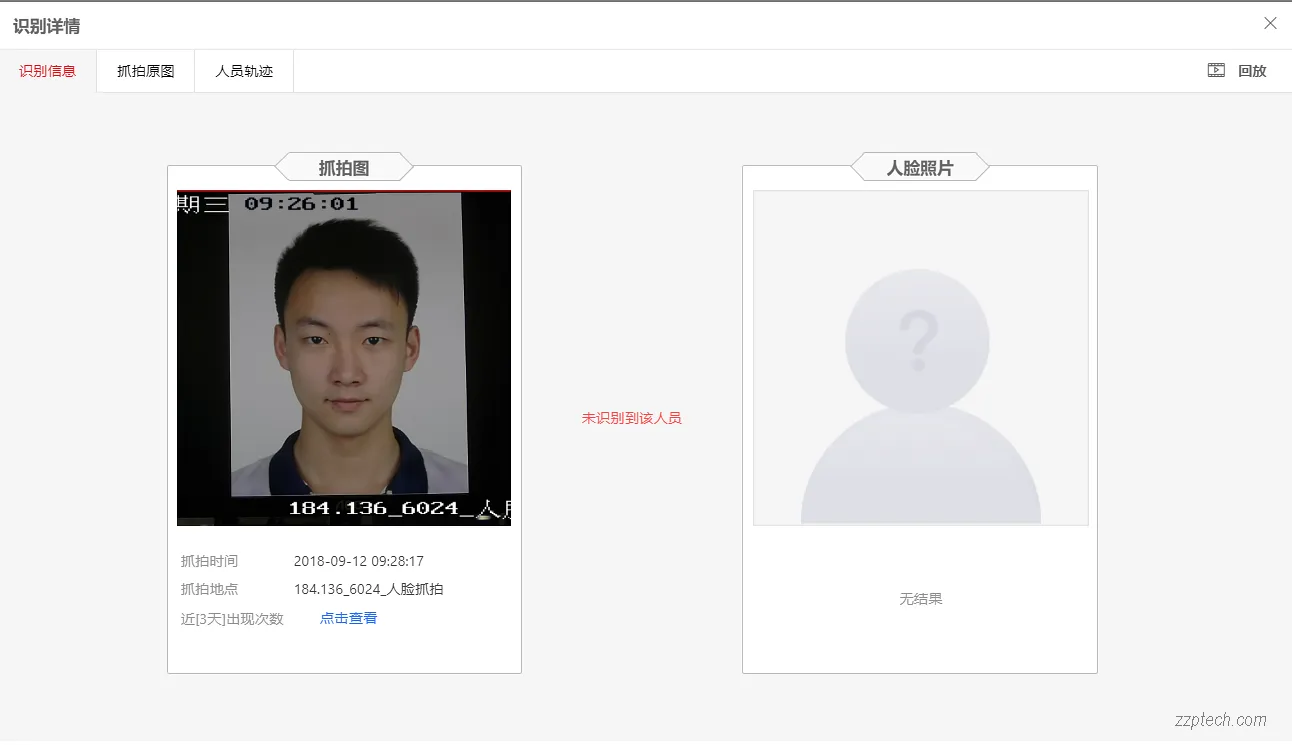The height and width of the screenshot is (746, 1292).
Task: Click the 无结果 empty-result message
Action: 919,598
